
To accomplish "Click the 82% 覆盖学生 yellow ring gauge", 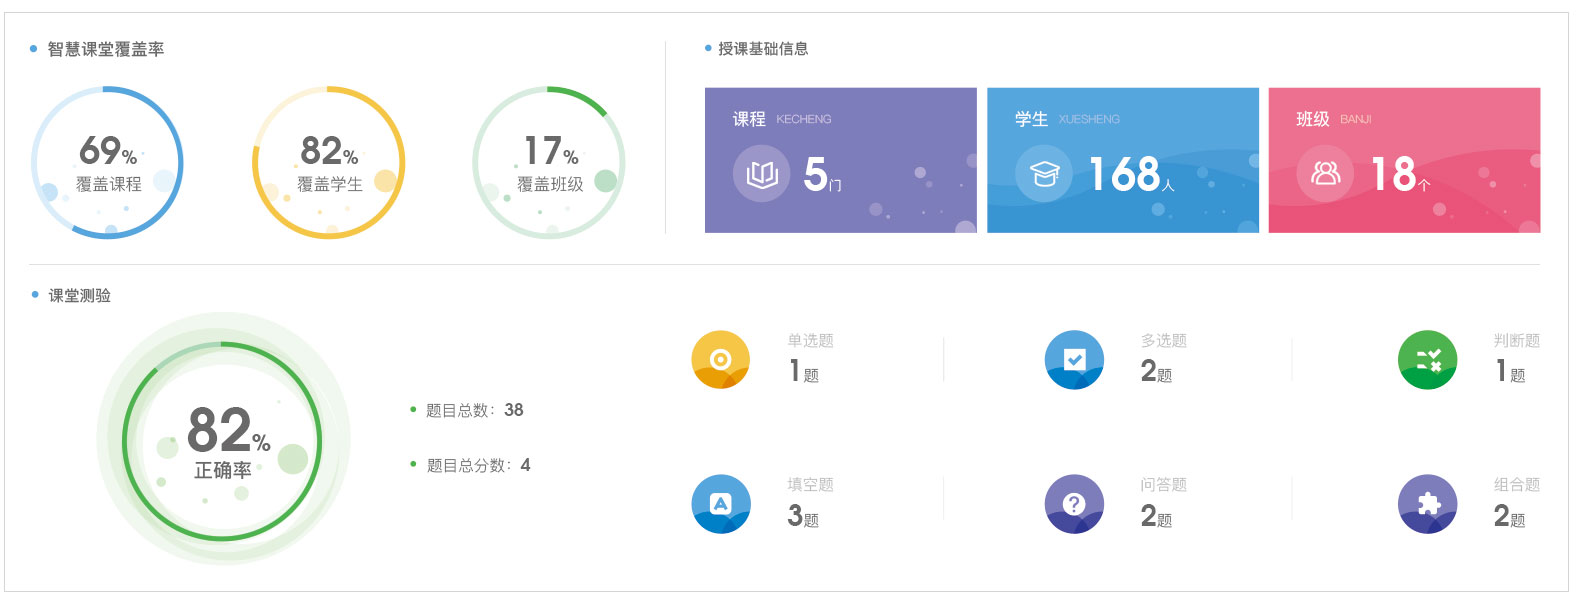I will (x=328, y=162).
